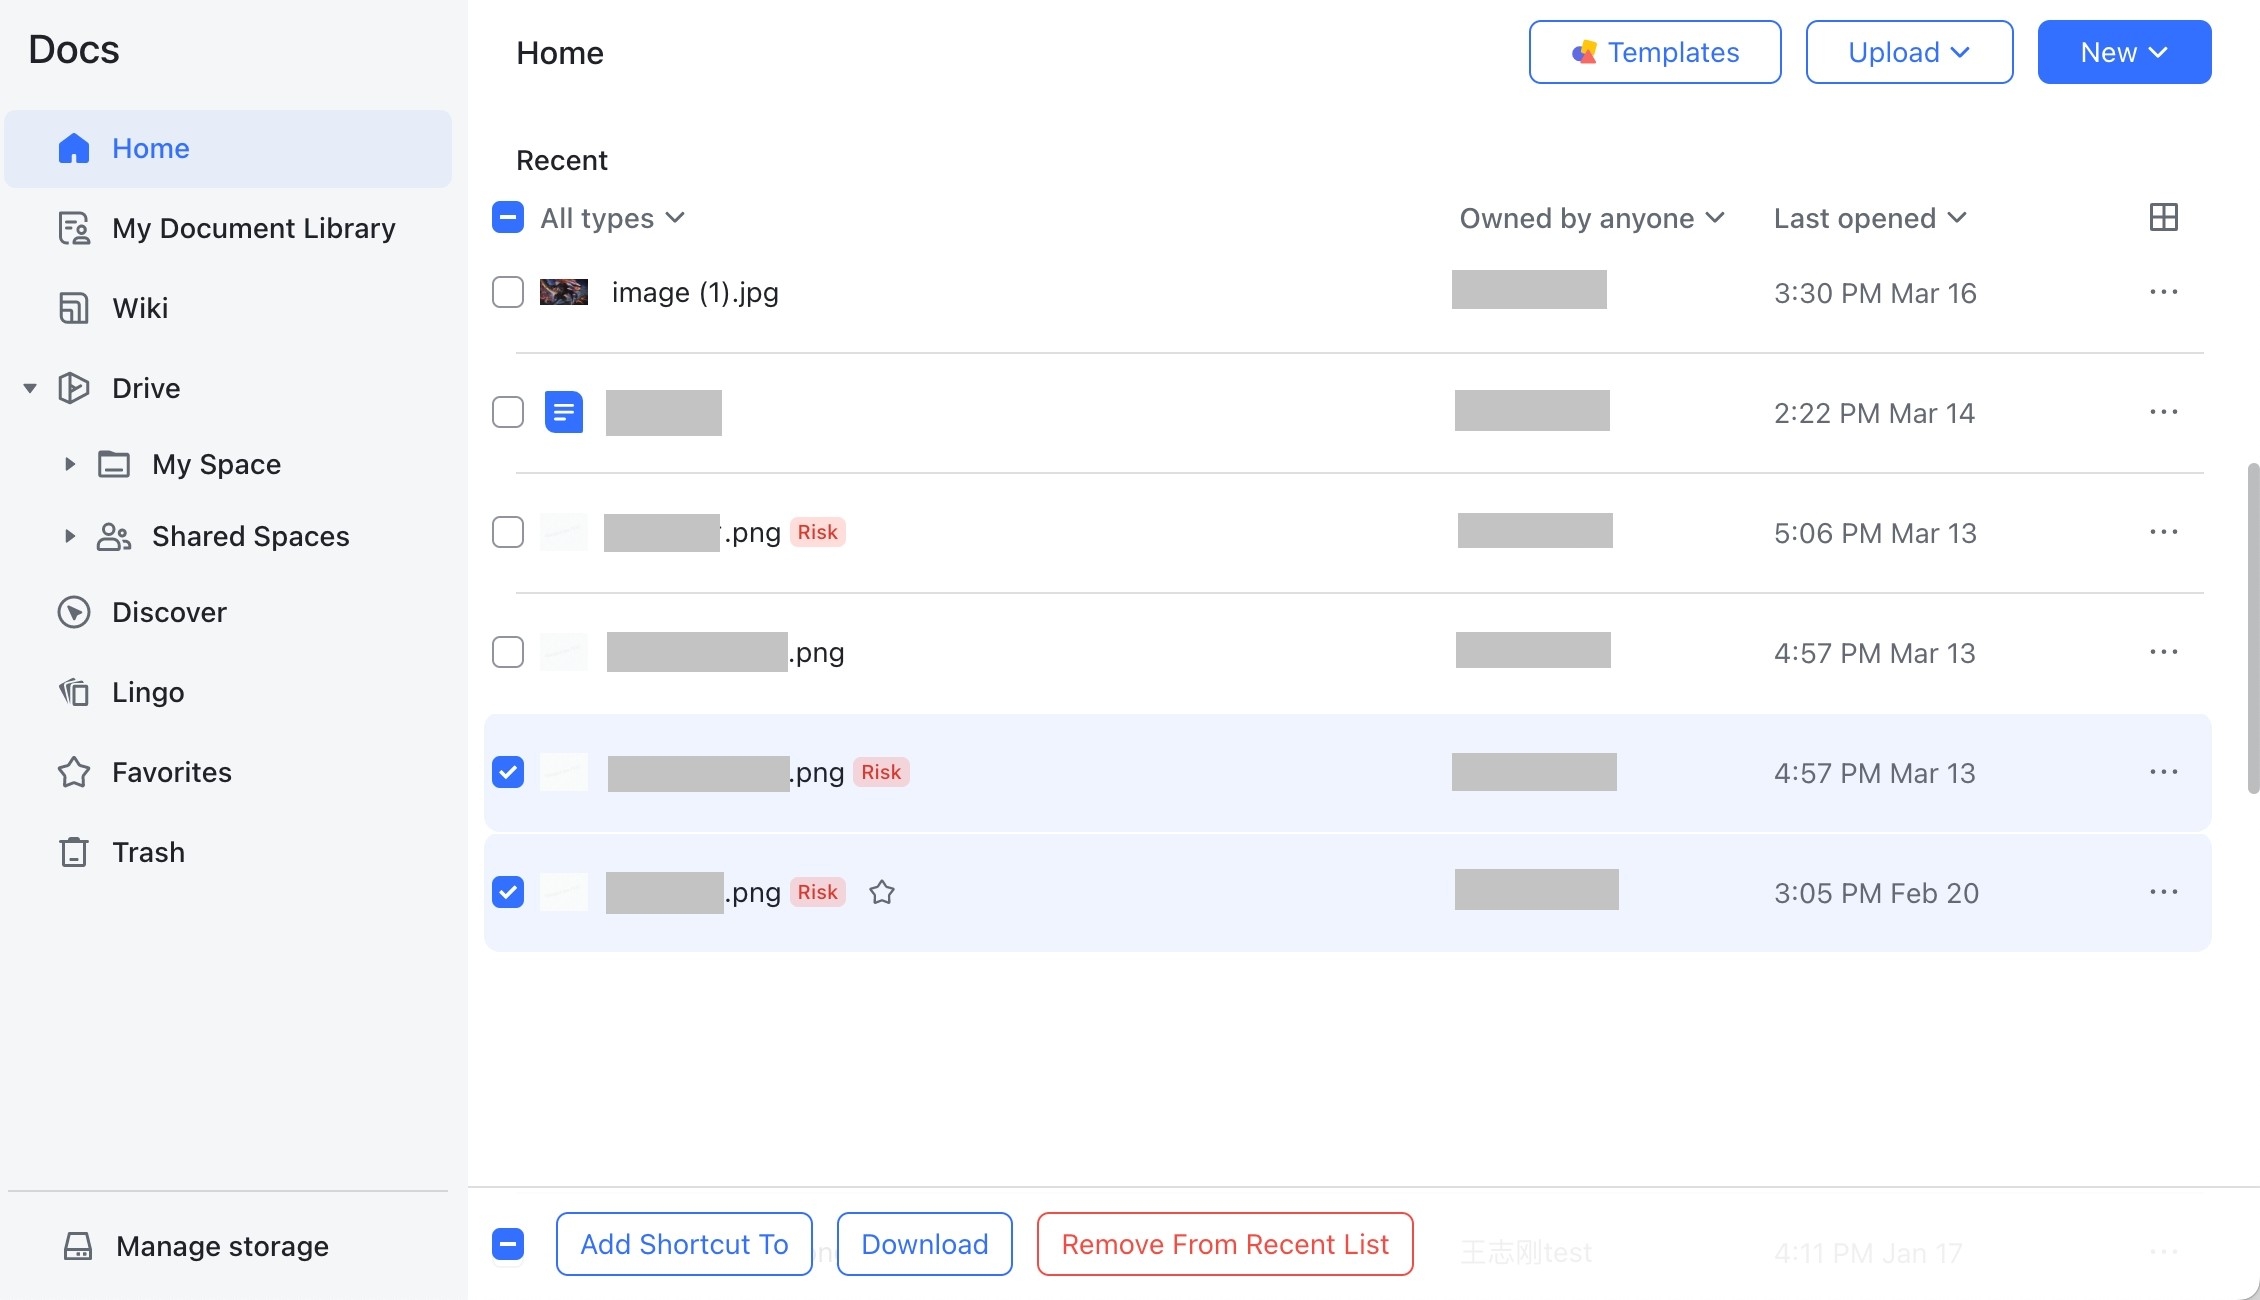This screenshot has width=2260, height=1300.
Task: Click the Lingo icon in sidebar
Action: [x=74, y=692]
